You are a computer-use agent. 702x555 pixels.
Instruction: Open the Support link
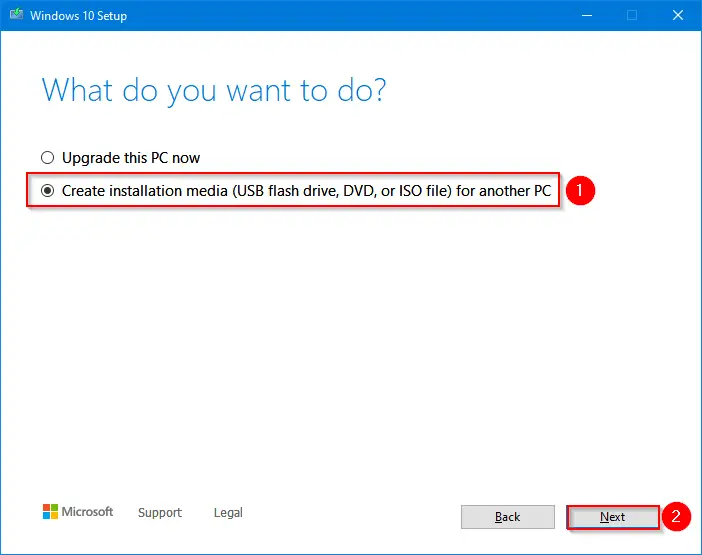(x=160, y=512)
